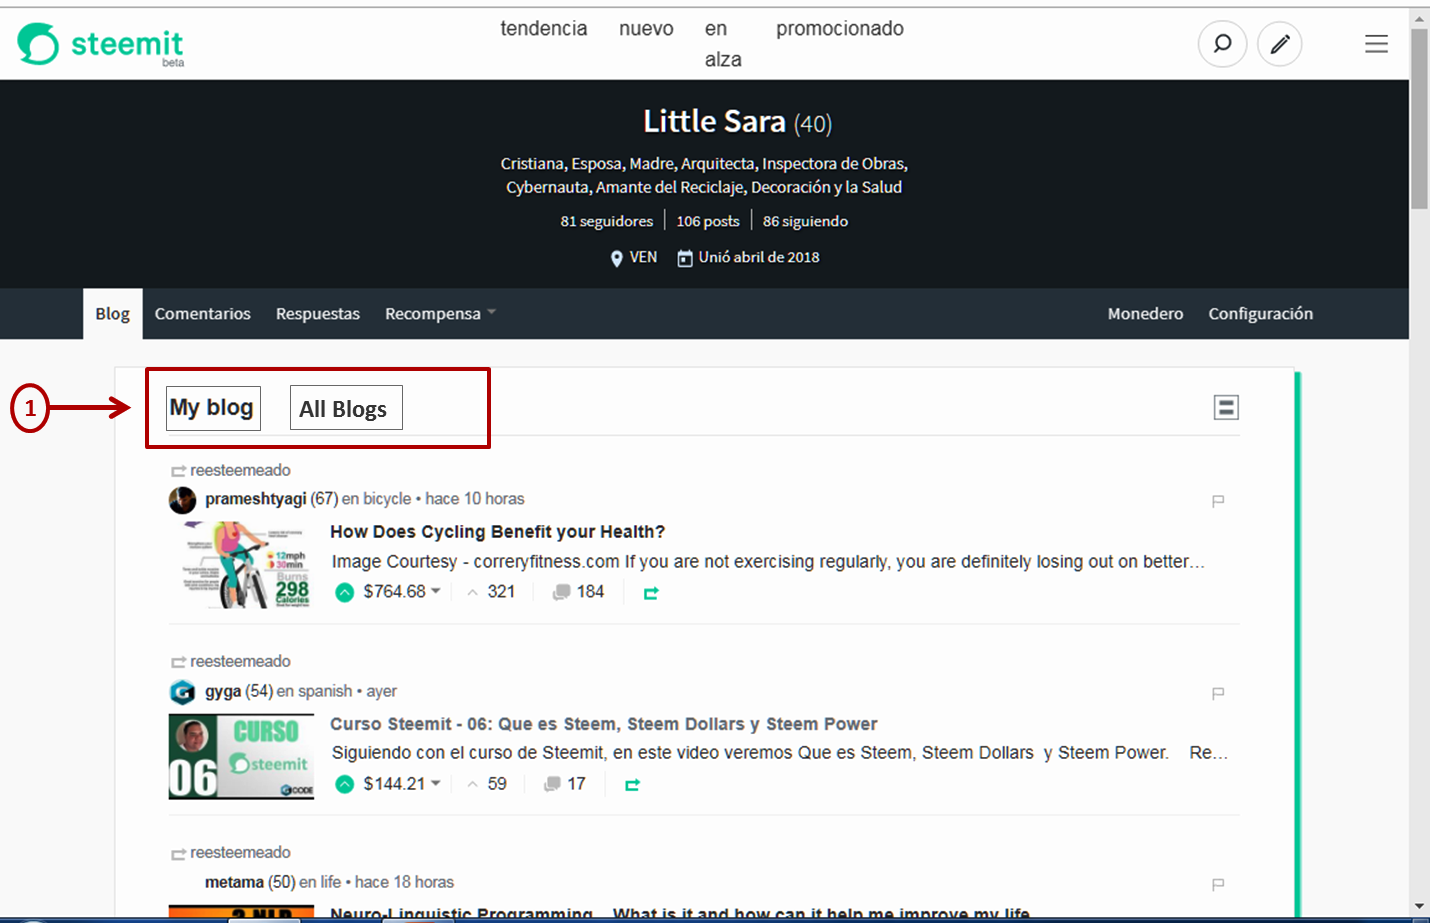Go to tendencia in top navigation

pos(544,29)
